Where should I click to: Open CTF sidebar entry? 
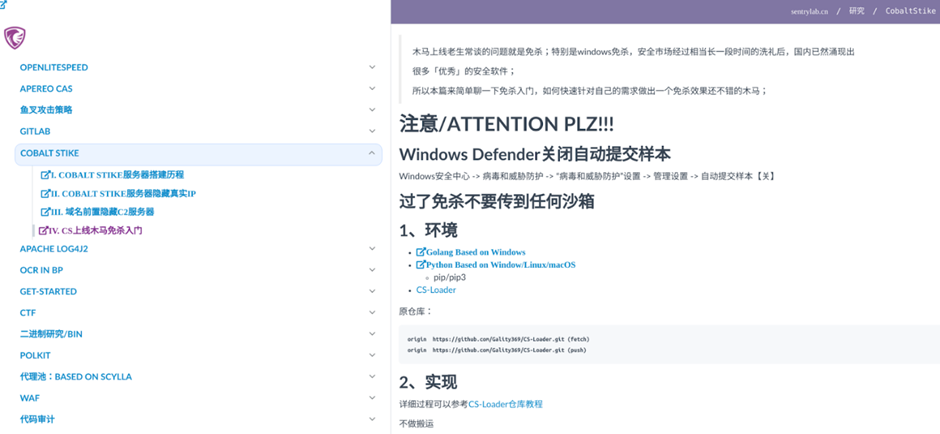coord(28,313)
